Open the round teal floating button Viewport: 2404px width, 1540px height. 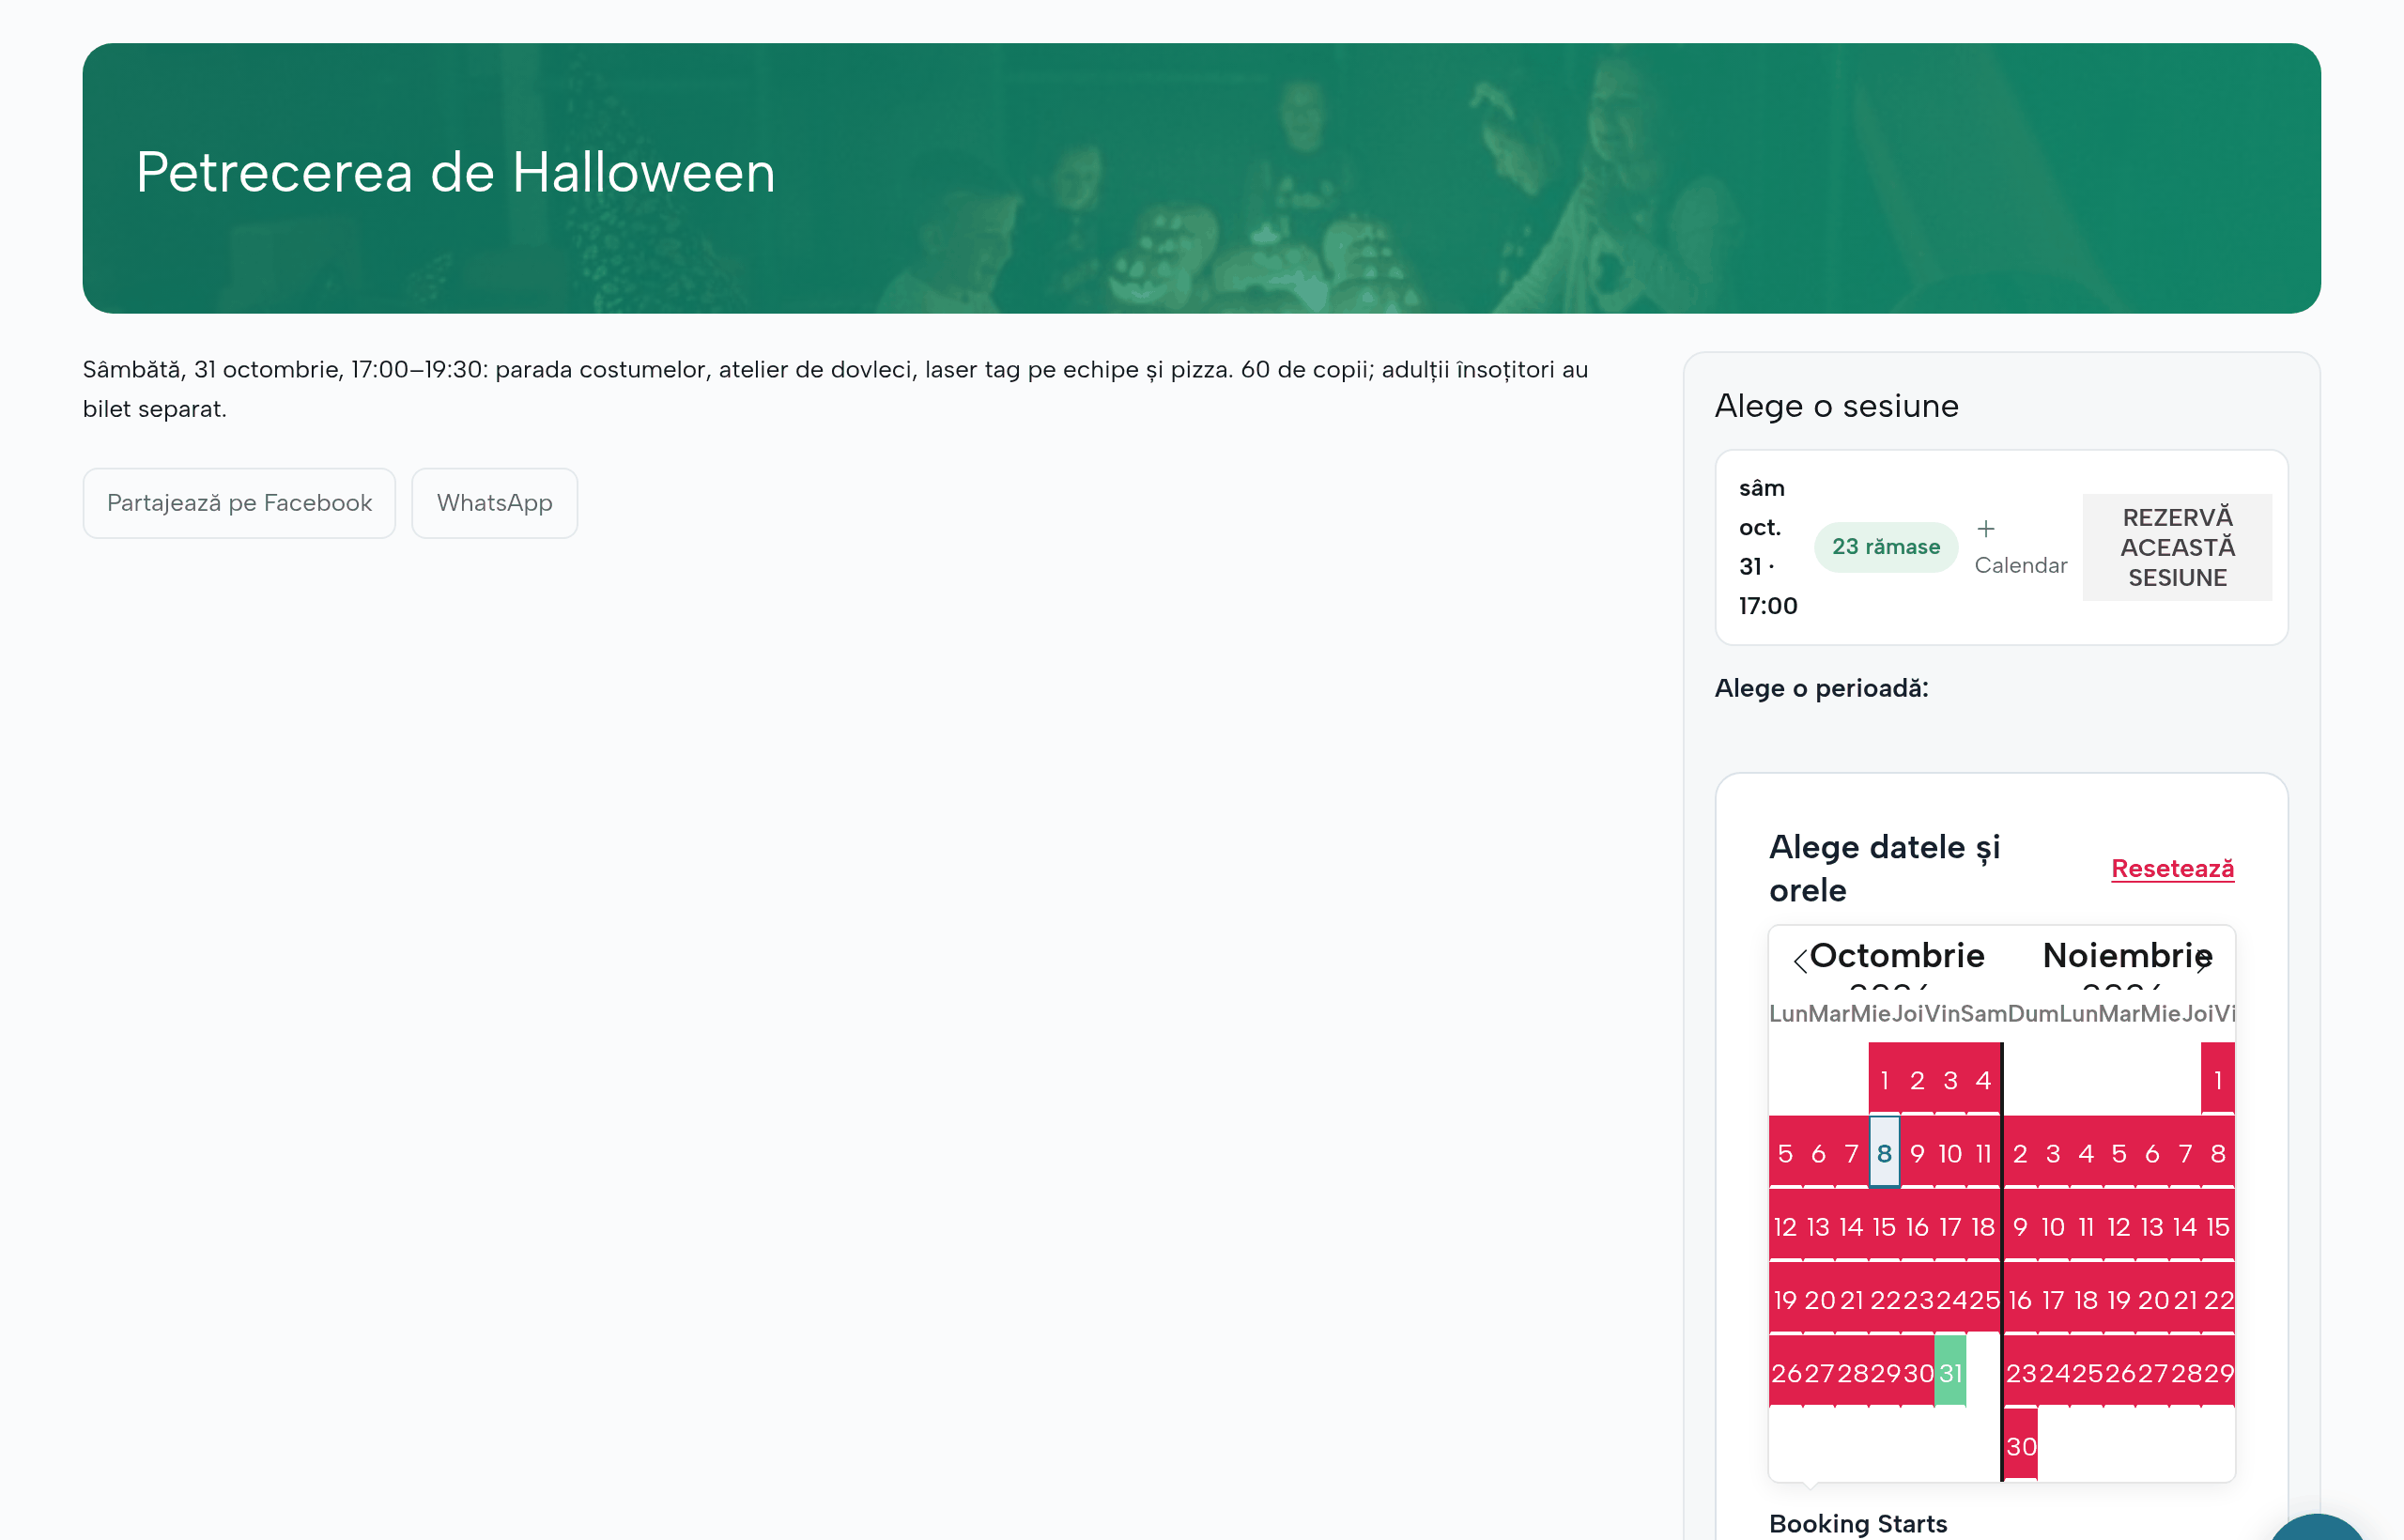click(x=2317, y=1528)
